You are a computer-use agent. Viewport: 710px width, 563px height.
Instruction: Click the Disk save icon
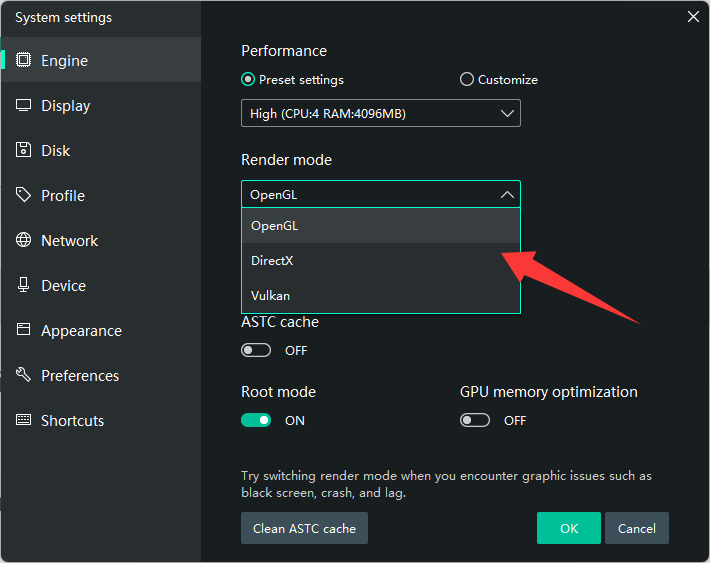[x=24, y=150]
